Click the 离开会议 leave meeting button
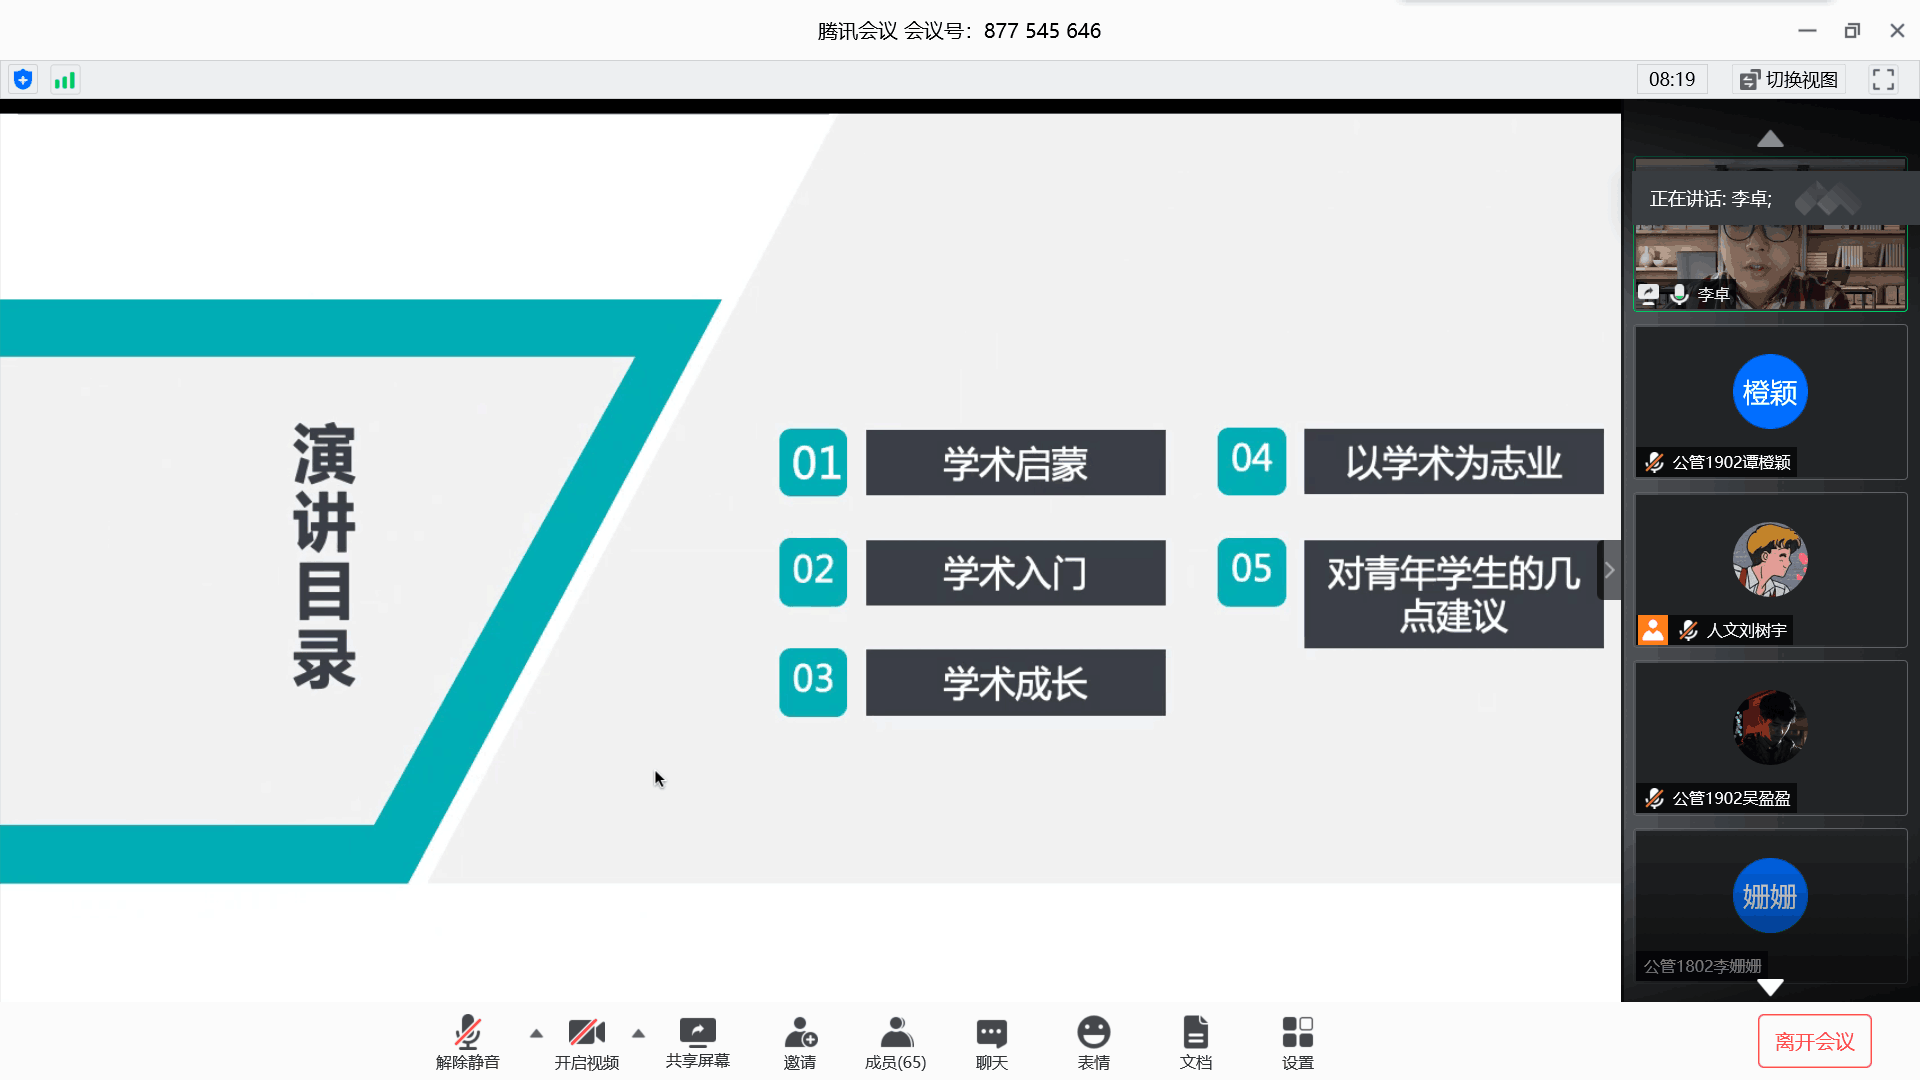Image resolution: width=1920 pixels, height=1080 pixels. [1814, 1040]
